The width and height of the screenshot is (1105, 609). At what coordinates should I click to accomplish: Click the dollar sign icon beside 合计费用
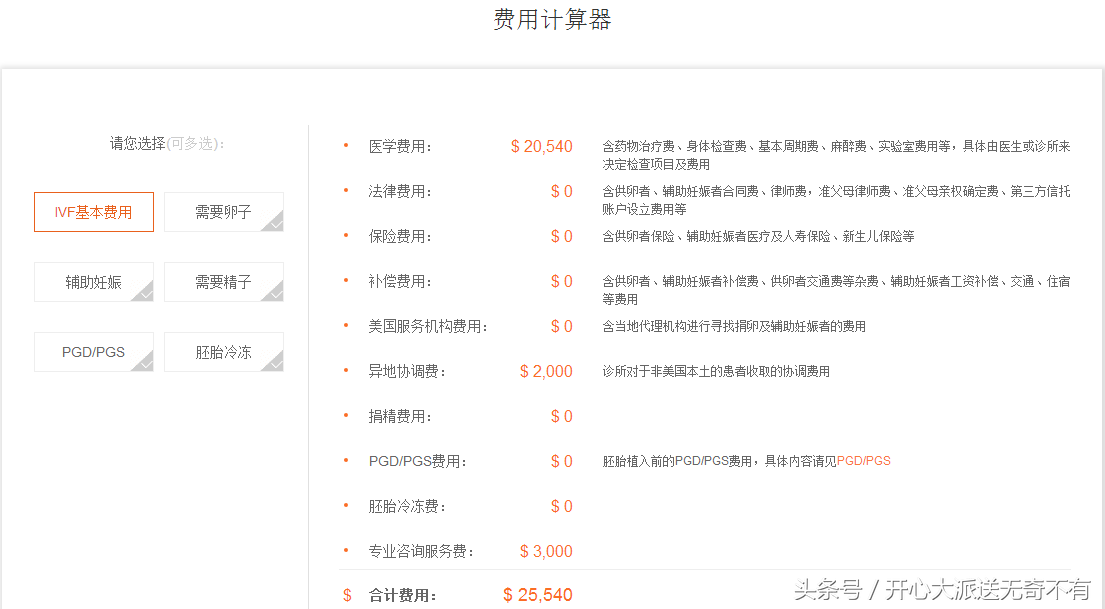pyautogui.click(x=347, y=595)
